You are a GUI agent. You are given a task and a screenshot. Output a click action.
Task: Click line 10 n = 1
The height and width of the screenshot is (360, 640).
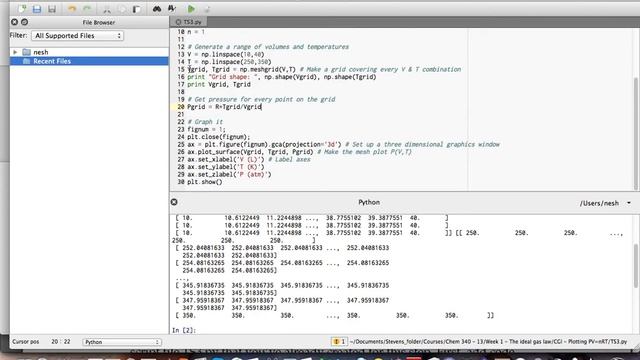coord(196,32)
